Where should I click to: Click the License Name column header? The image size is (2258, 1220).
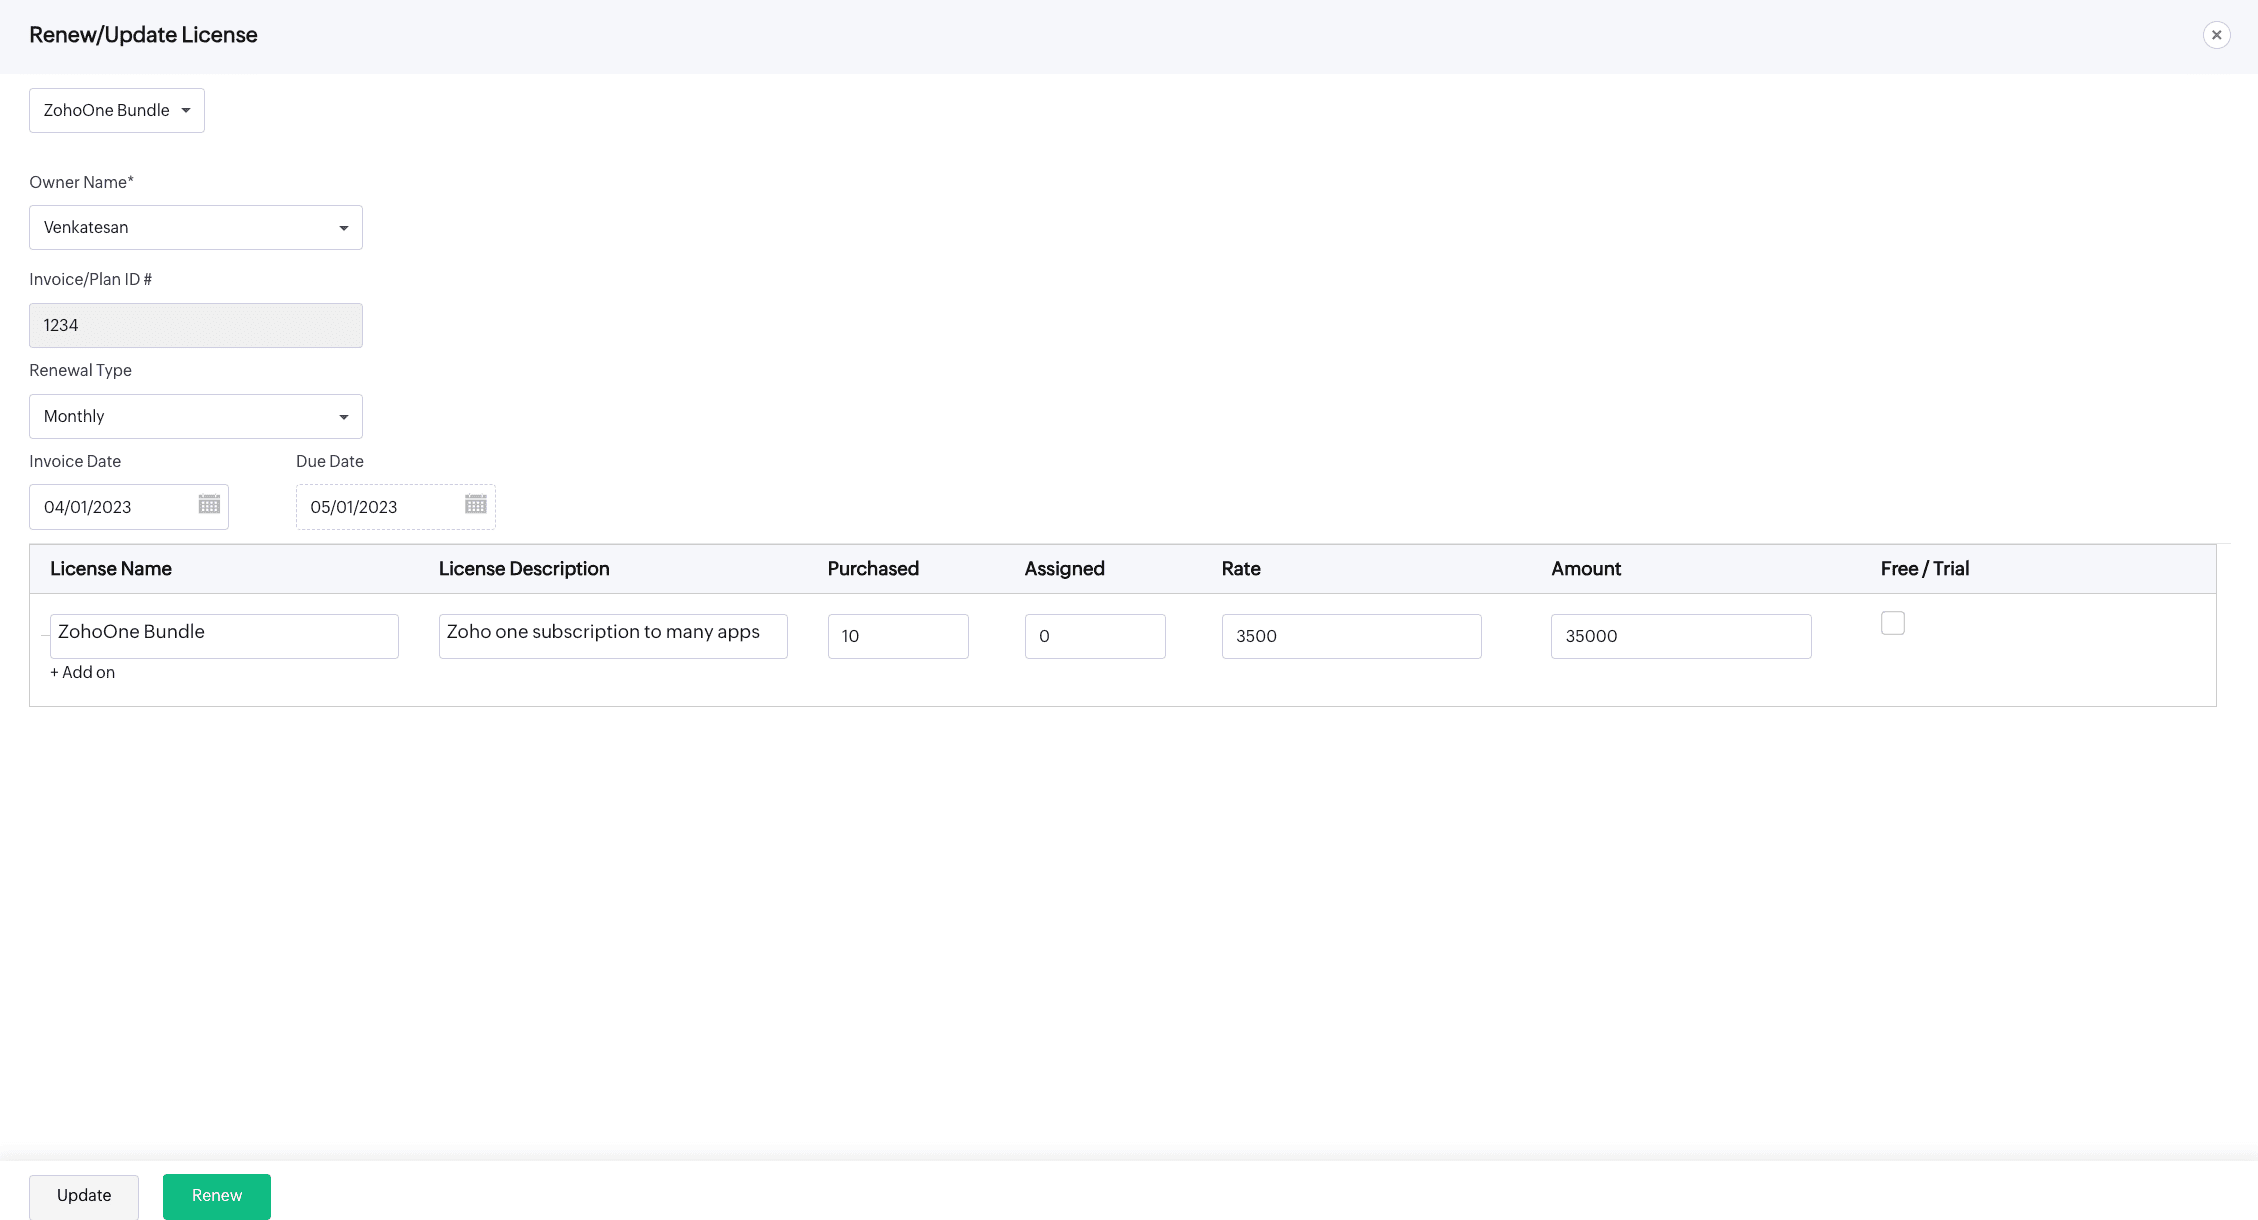click(111, 568)
